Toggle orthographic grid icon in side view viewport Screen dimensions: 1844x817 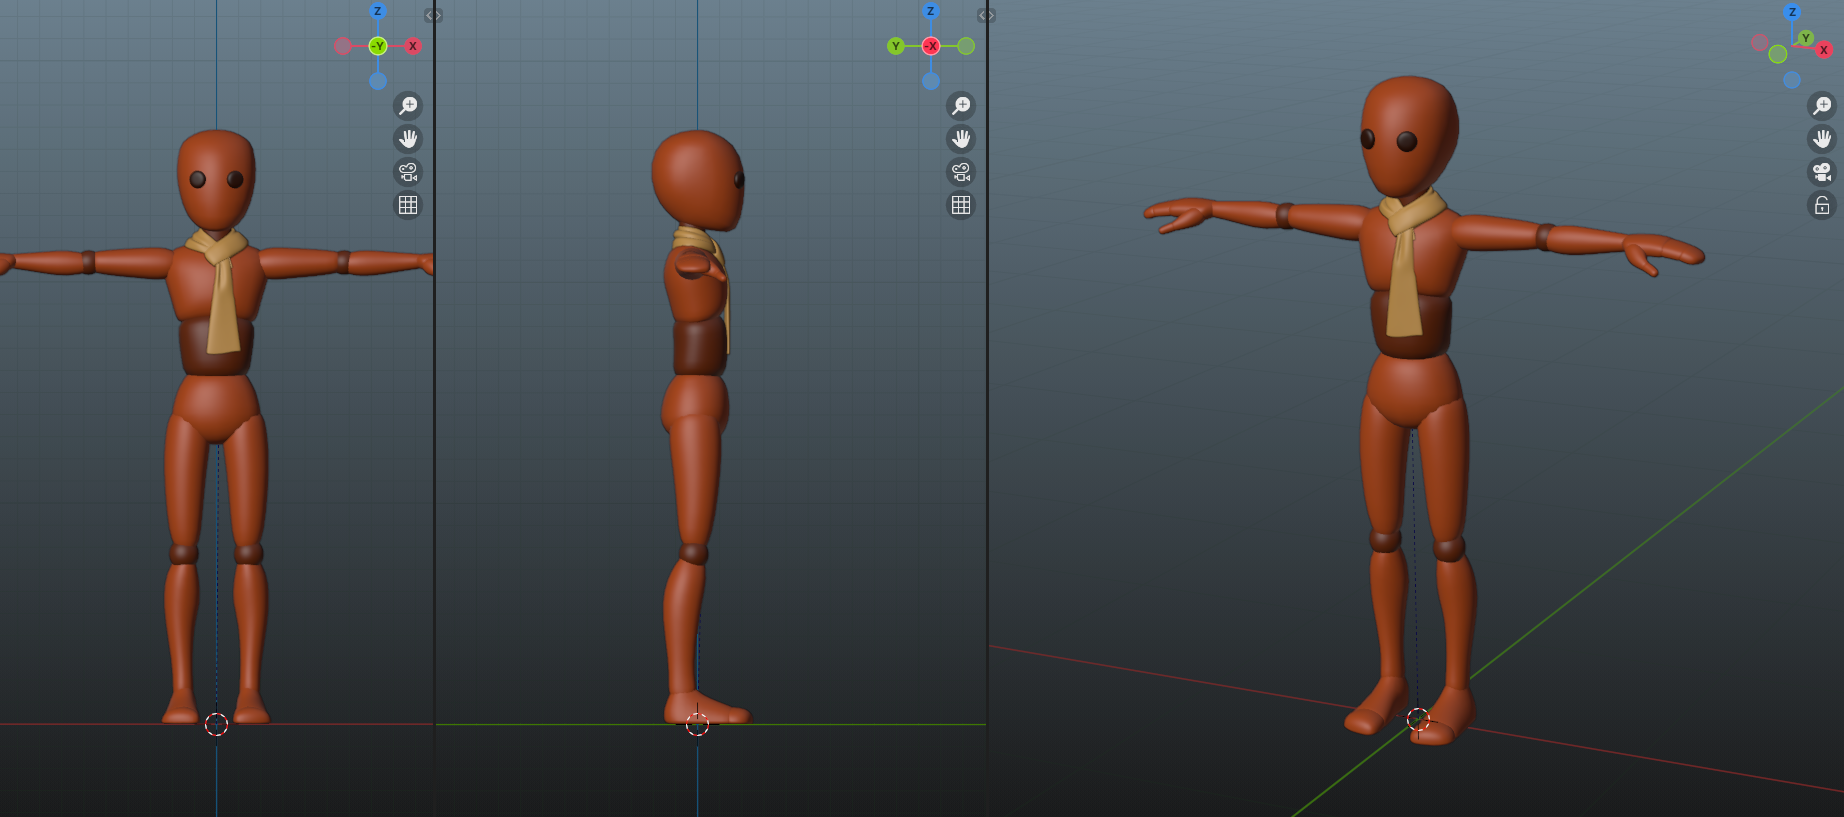[x=961, y=205]
